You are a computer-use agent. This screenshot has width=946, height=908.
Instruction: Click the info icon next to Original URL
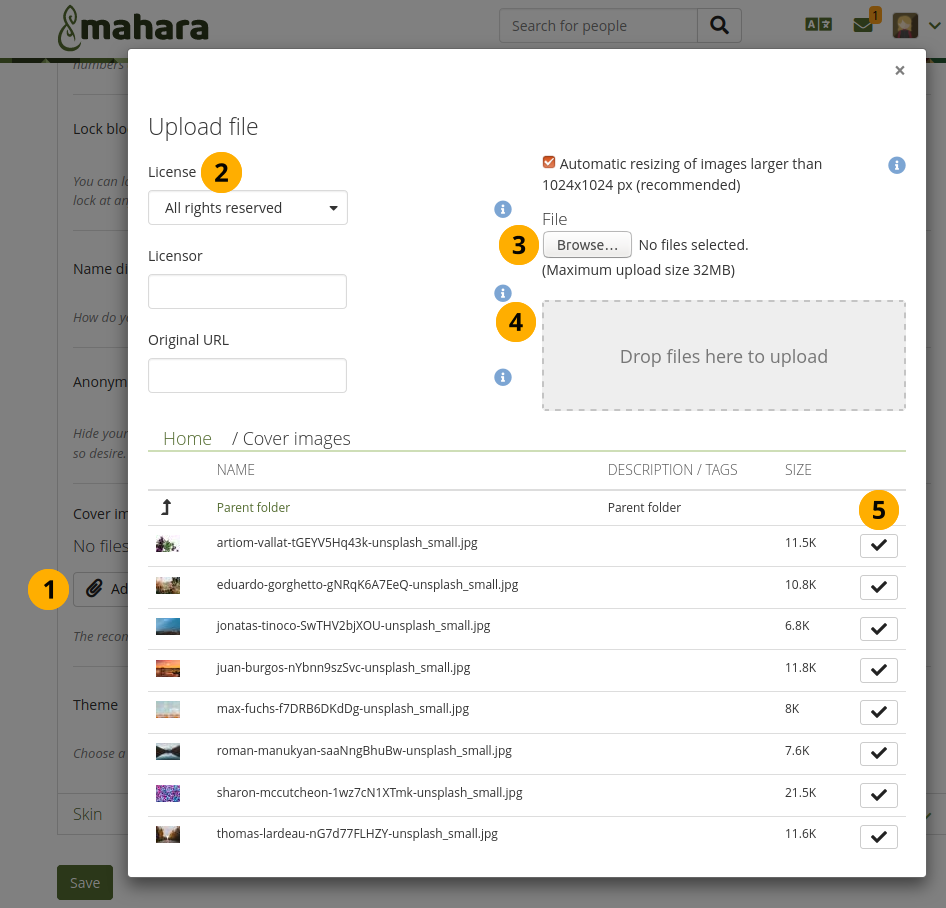(x=503, y=377)
